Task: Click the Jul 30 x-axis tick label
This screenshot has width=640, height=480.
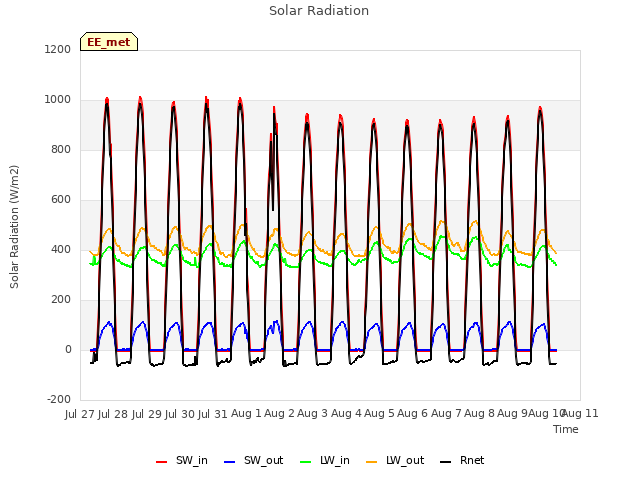Action: coord(180,414)
